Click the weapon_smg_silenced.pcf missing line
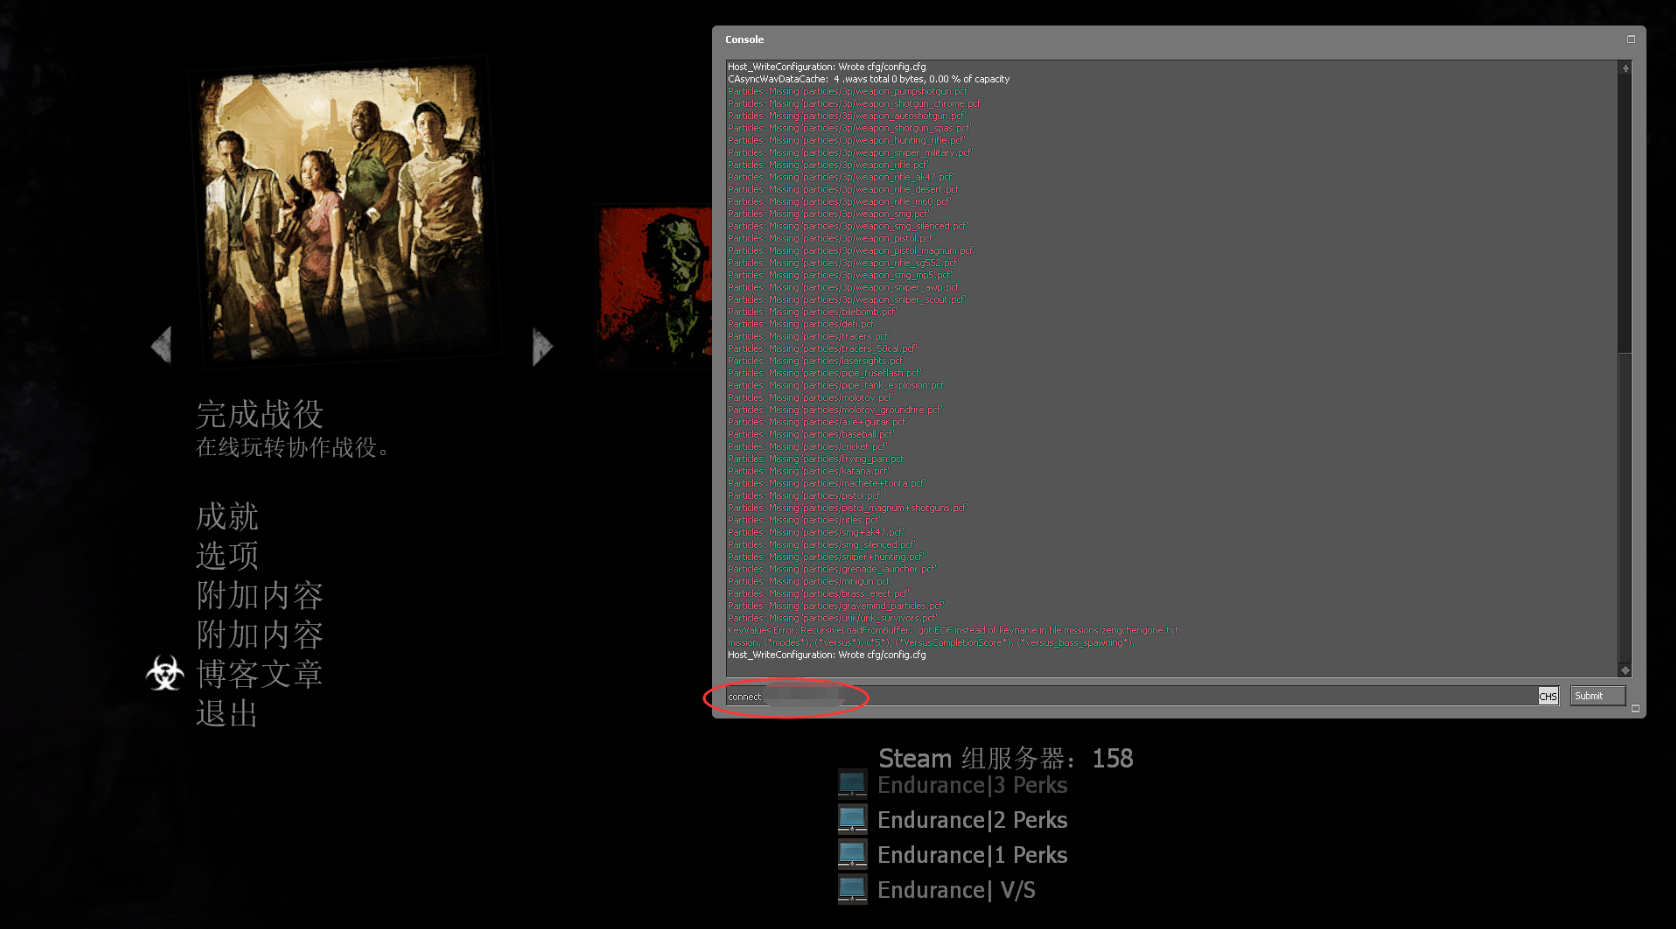 [847, 226]
